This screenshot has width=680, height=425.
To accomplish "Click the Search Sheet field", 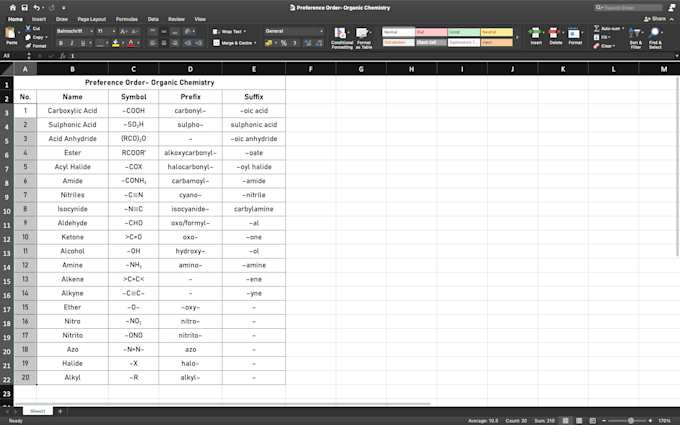I will point(628,7).
